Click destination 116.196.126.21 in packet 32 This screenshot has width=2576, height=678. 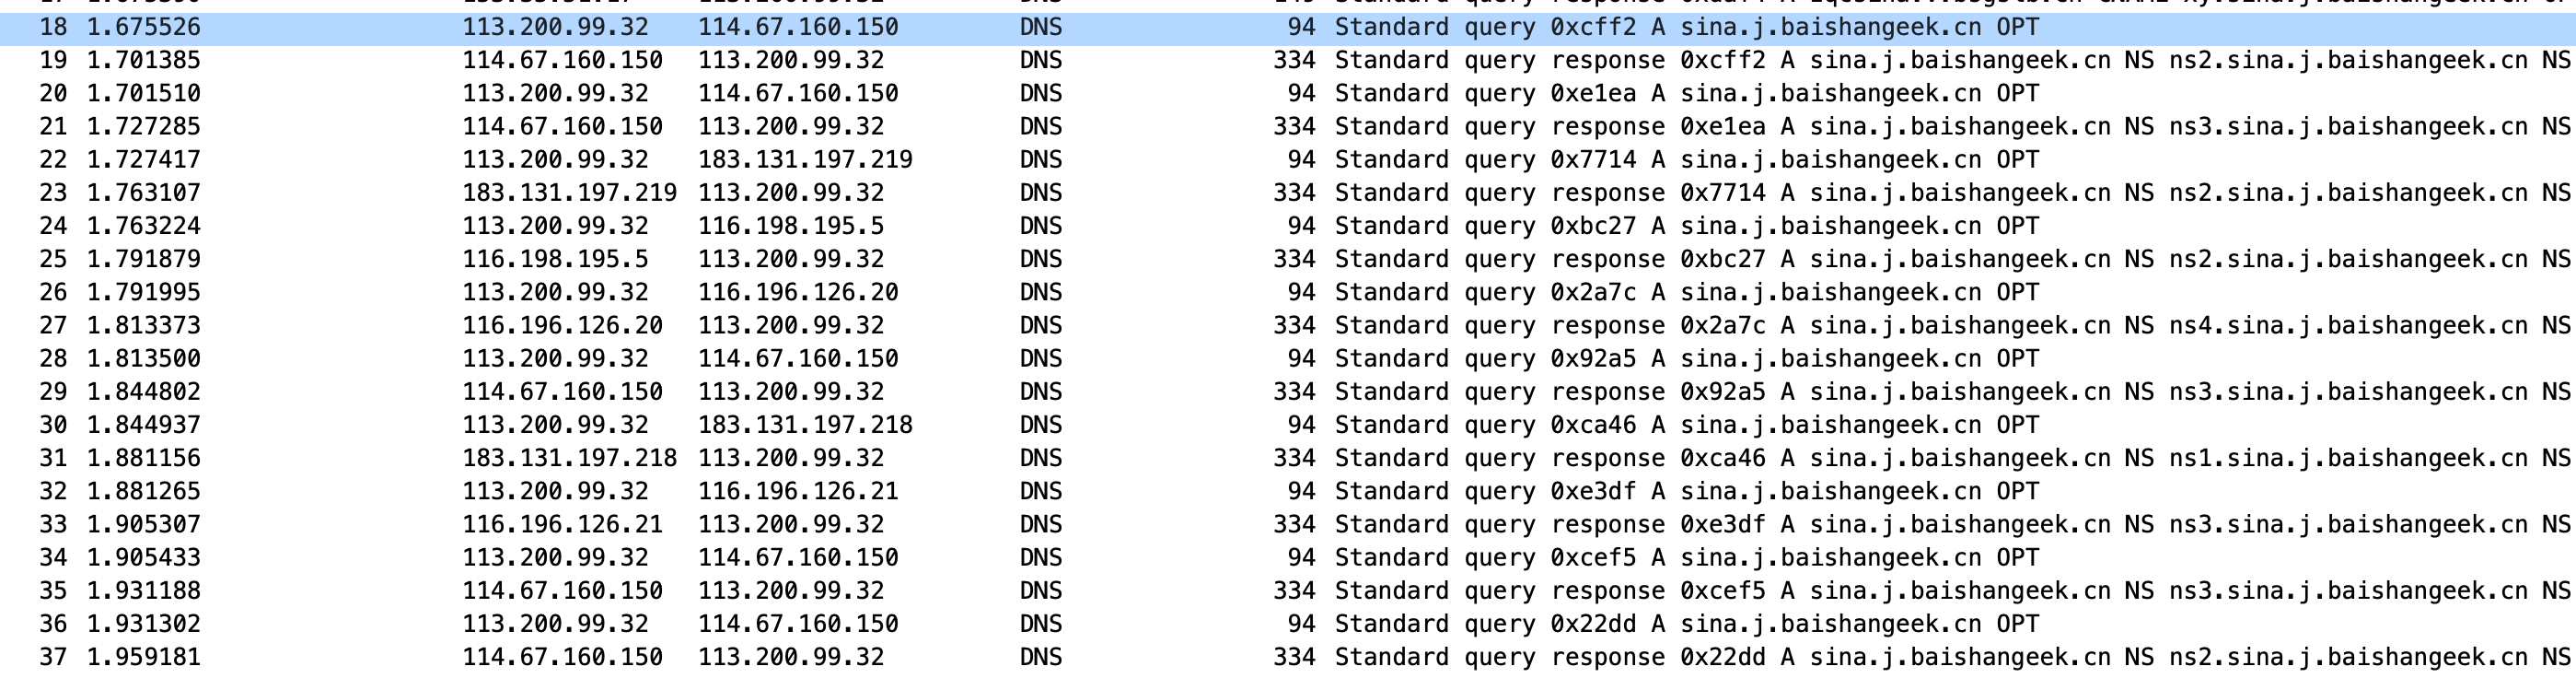(798, 491)
